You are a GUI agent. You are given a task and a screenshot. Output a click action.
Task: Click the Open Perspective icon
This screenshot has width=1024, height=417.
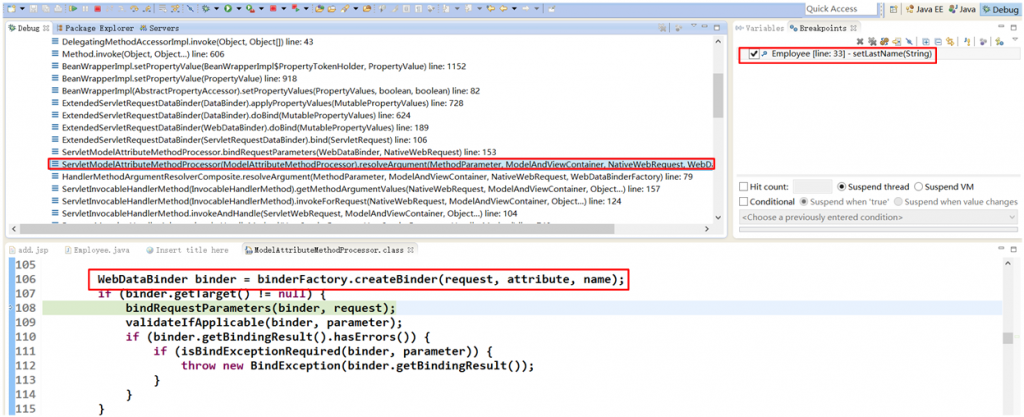point(893,9)
